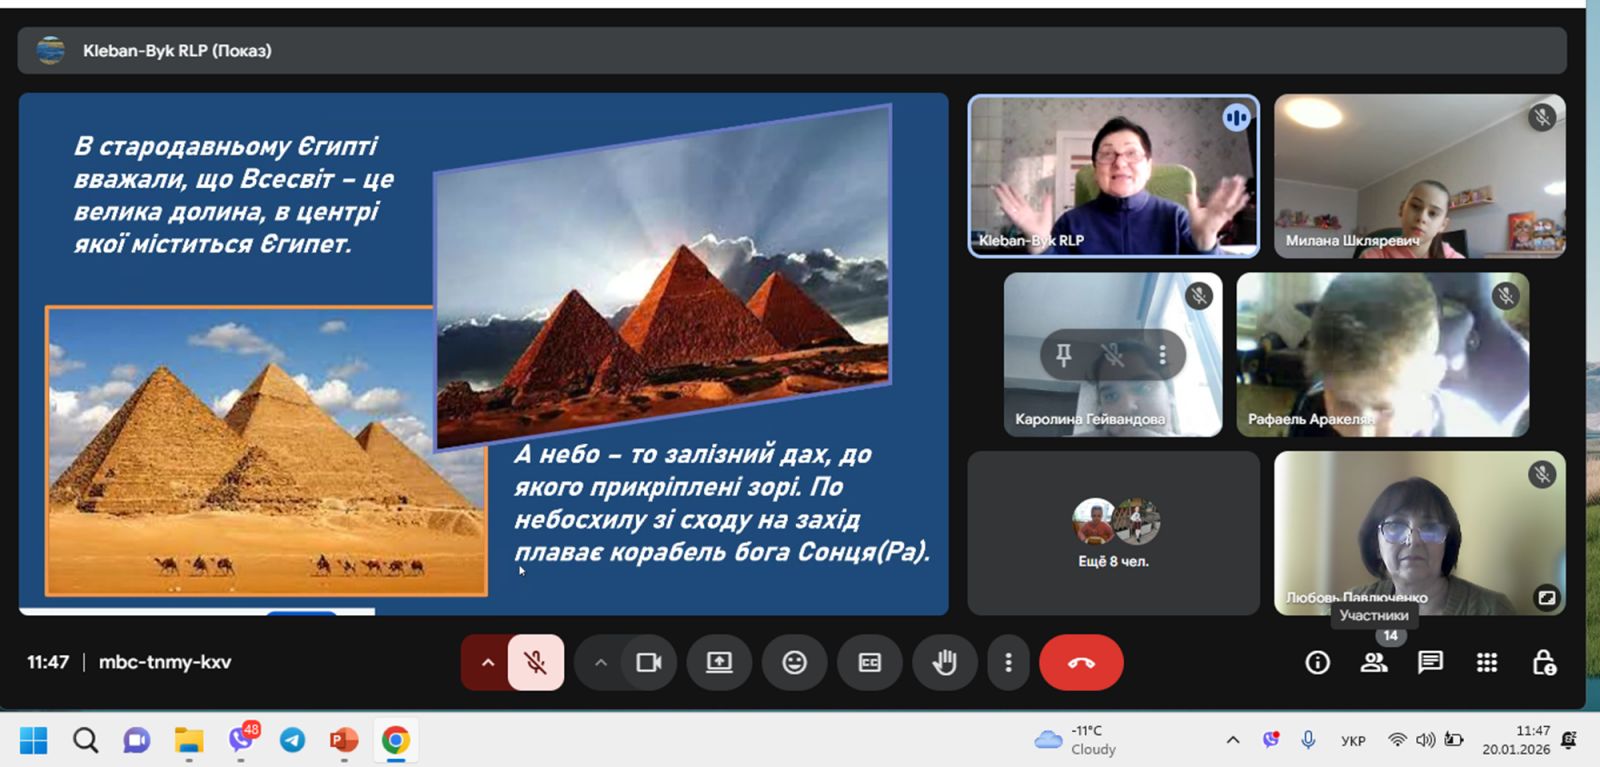Expand video settings chevron next to camera

[601, 662]
